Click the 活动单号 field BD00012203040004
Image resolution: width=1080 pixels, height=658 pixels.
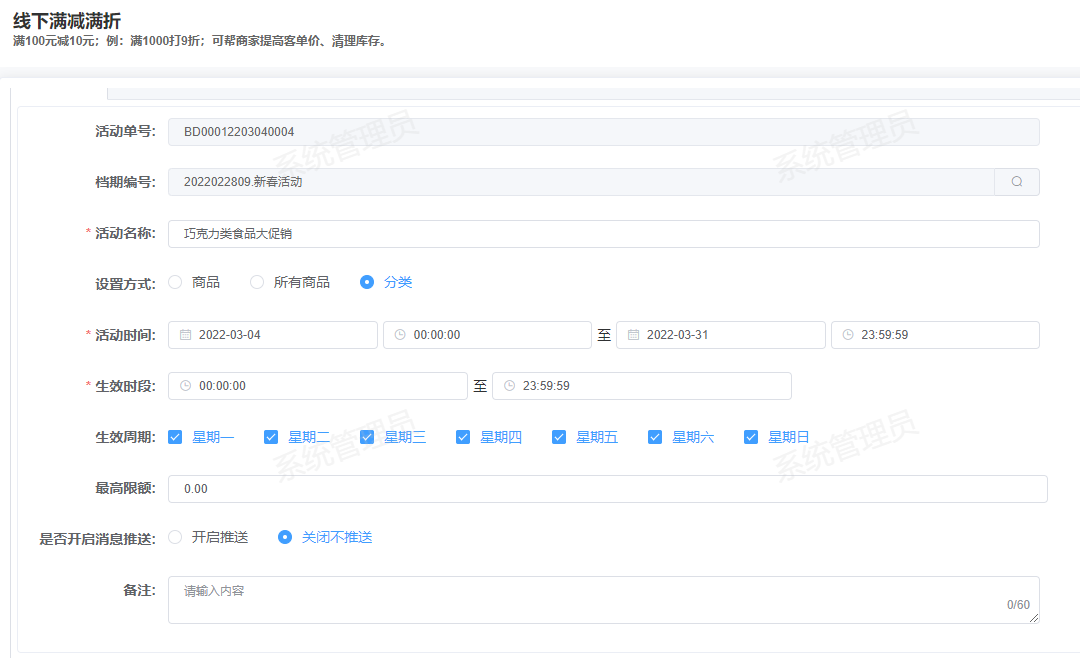tap(603, 132)
